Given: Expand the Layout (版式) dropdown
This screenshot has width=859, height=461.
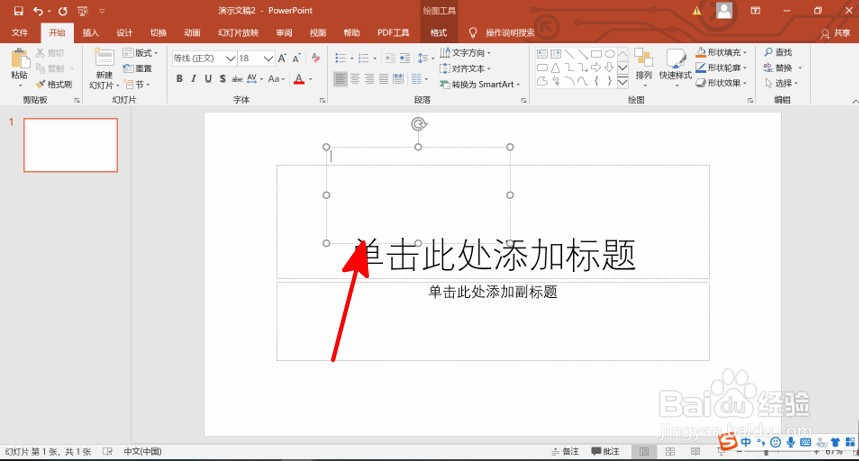Looking at the screenshot, I should pyautogui.click(x=140, y=53).
